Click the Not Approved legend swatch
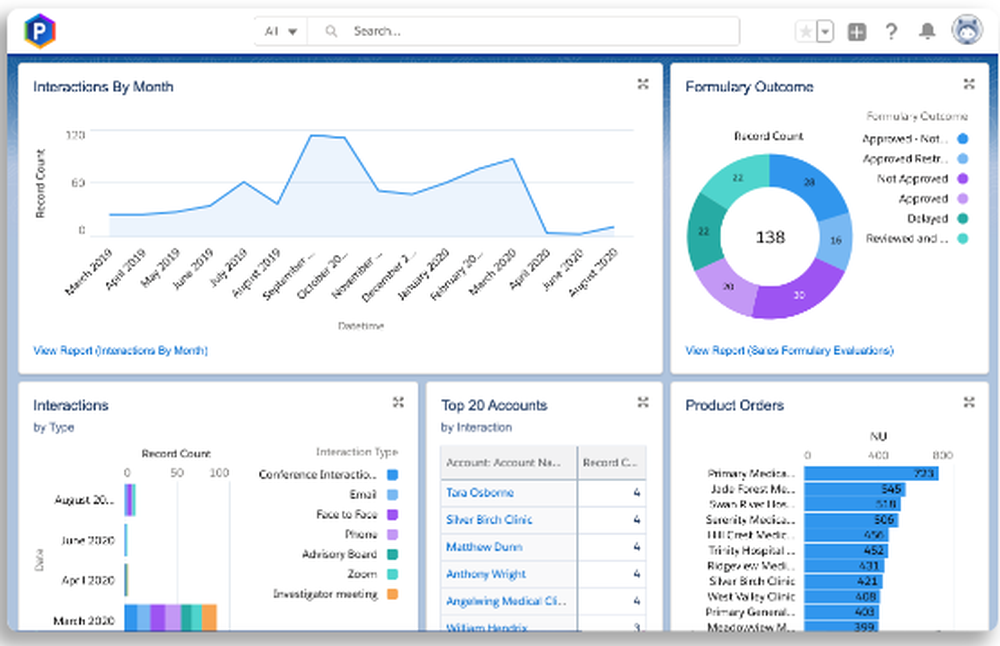 click(962, 179)
